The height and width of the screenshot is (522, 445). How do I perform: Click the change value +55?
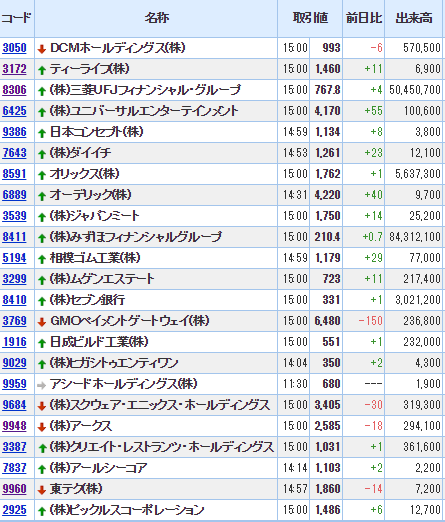point(373,111)
